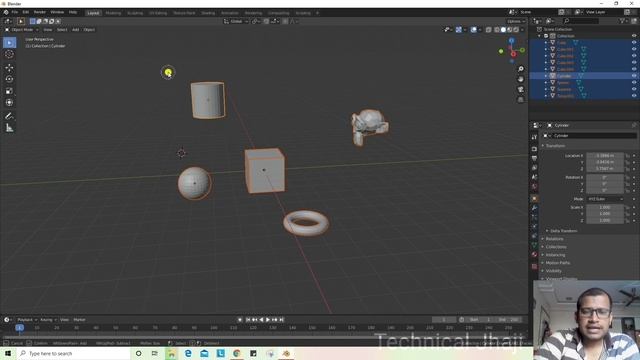Open the Texture properties tab
Image resolution: width=640 pixels, height=360 pixels.
coord(534,267)
